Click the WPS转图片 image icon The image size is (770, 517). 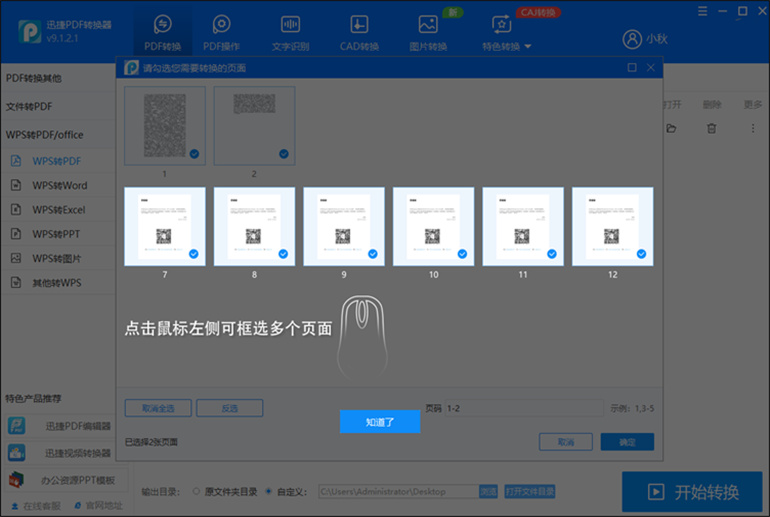16,258
